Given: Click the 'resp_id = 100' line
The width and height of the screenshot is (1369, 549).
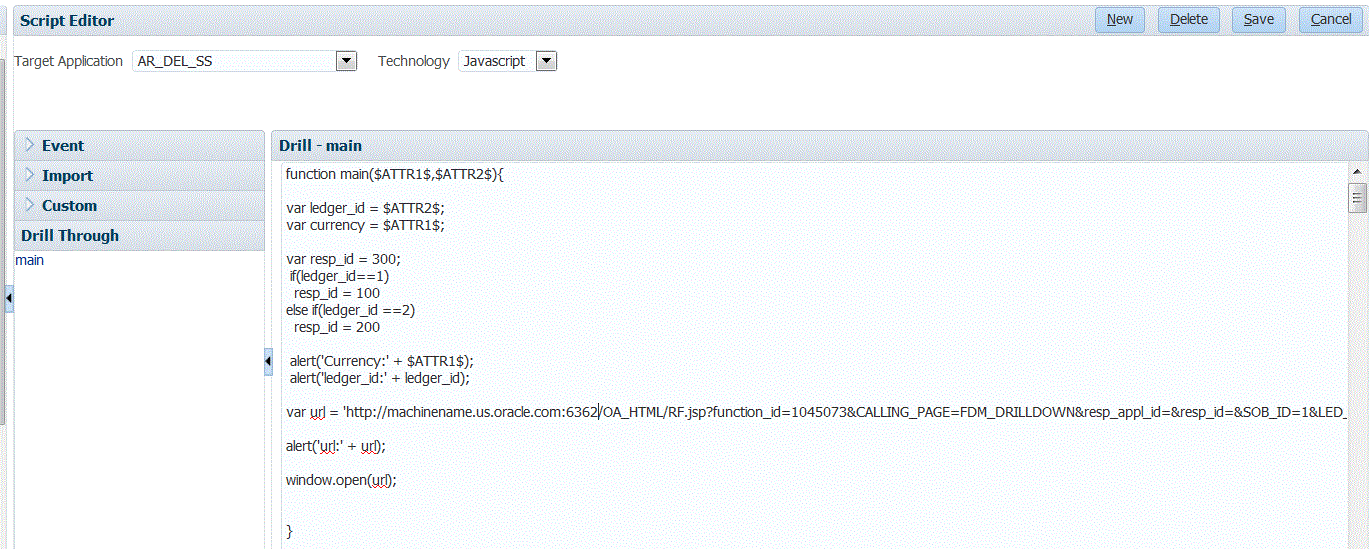Looking at the screenshot, I should pyautogui.click(x=336, y=293).
